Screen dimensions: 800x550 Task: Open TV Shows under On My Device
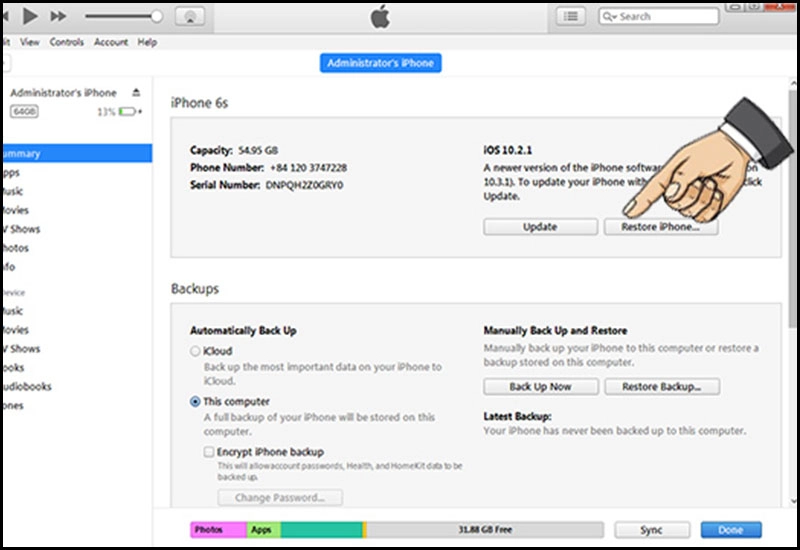click(x=21, y=348)
